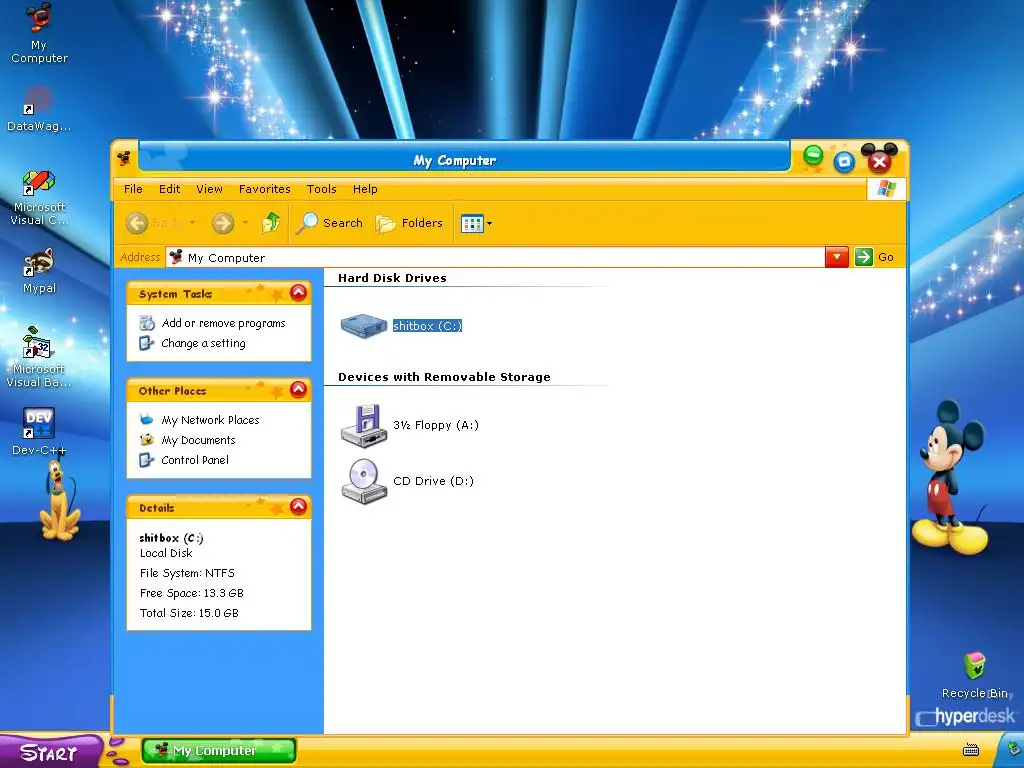Viewport: 1024px width, 768px height.
Task: Launch Dev-C++ desktop shortcut
Action: point(39,431)
